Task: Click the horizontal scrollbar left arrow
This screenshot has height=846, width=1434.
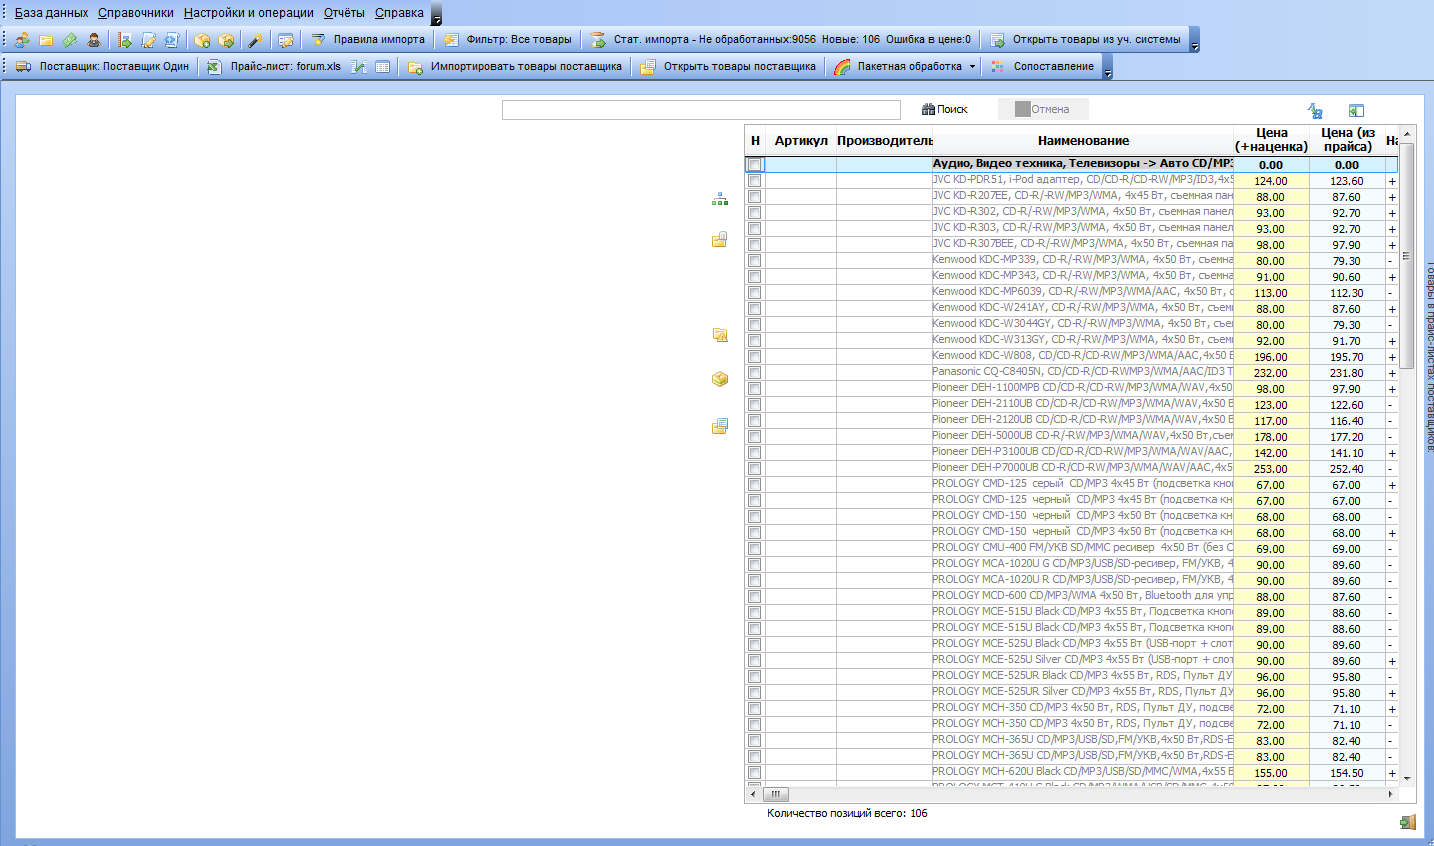Action: (753, 795)
